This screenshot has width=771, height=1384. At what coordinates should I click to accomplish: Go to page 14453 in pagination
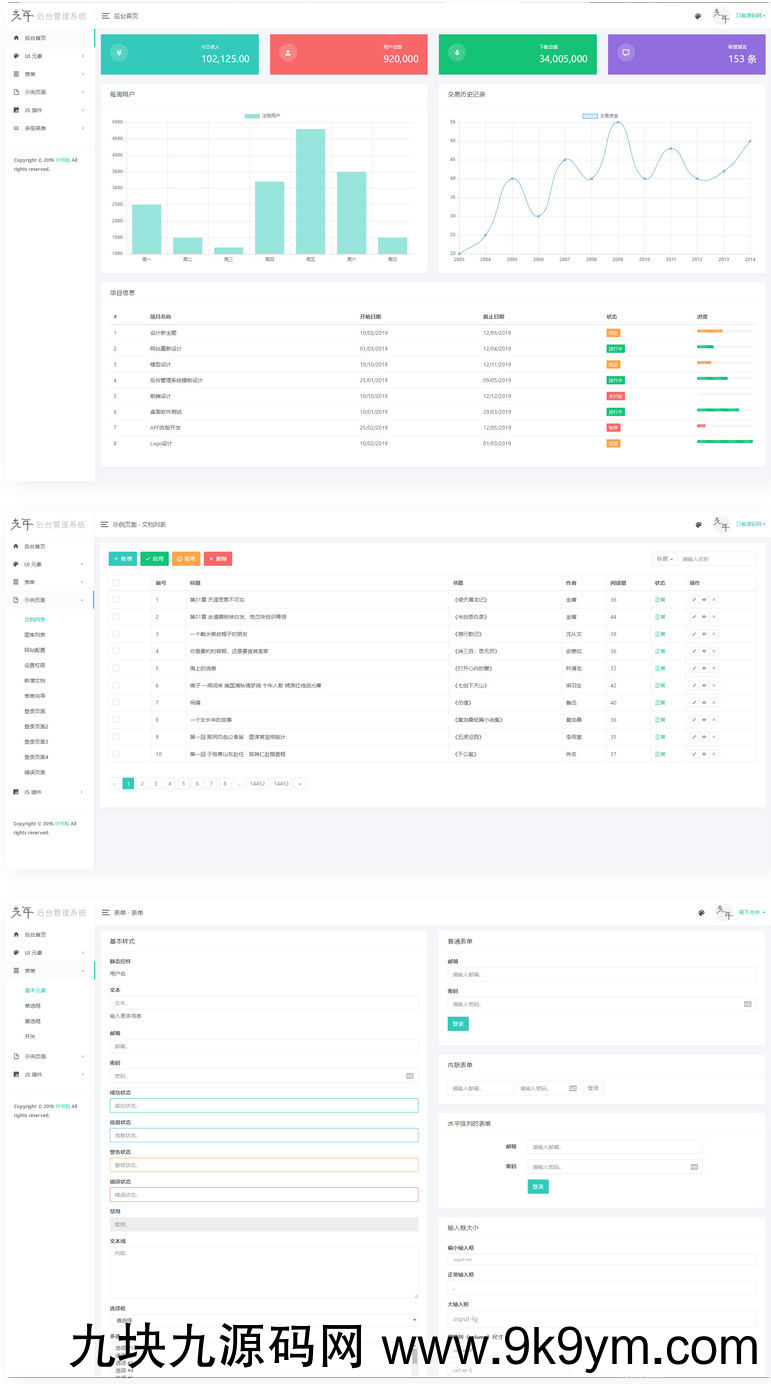click(x=281, y=784)
